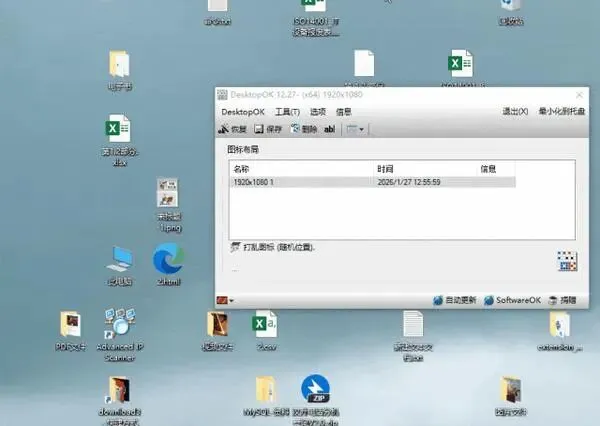The width and height of the screenshot is (600, 426).
Task: Select the ISO14001 Excel file at top
Action: (316, 17)
